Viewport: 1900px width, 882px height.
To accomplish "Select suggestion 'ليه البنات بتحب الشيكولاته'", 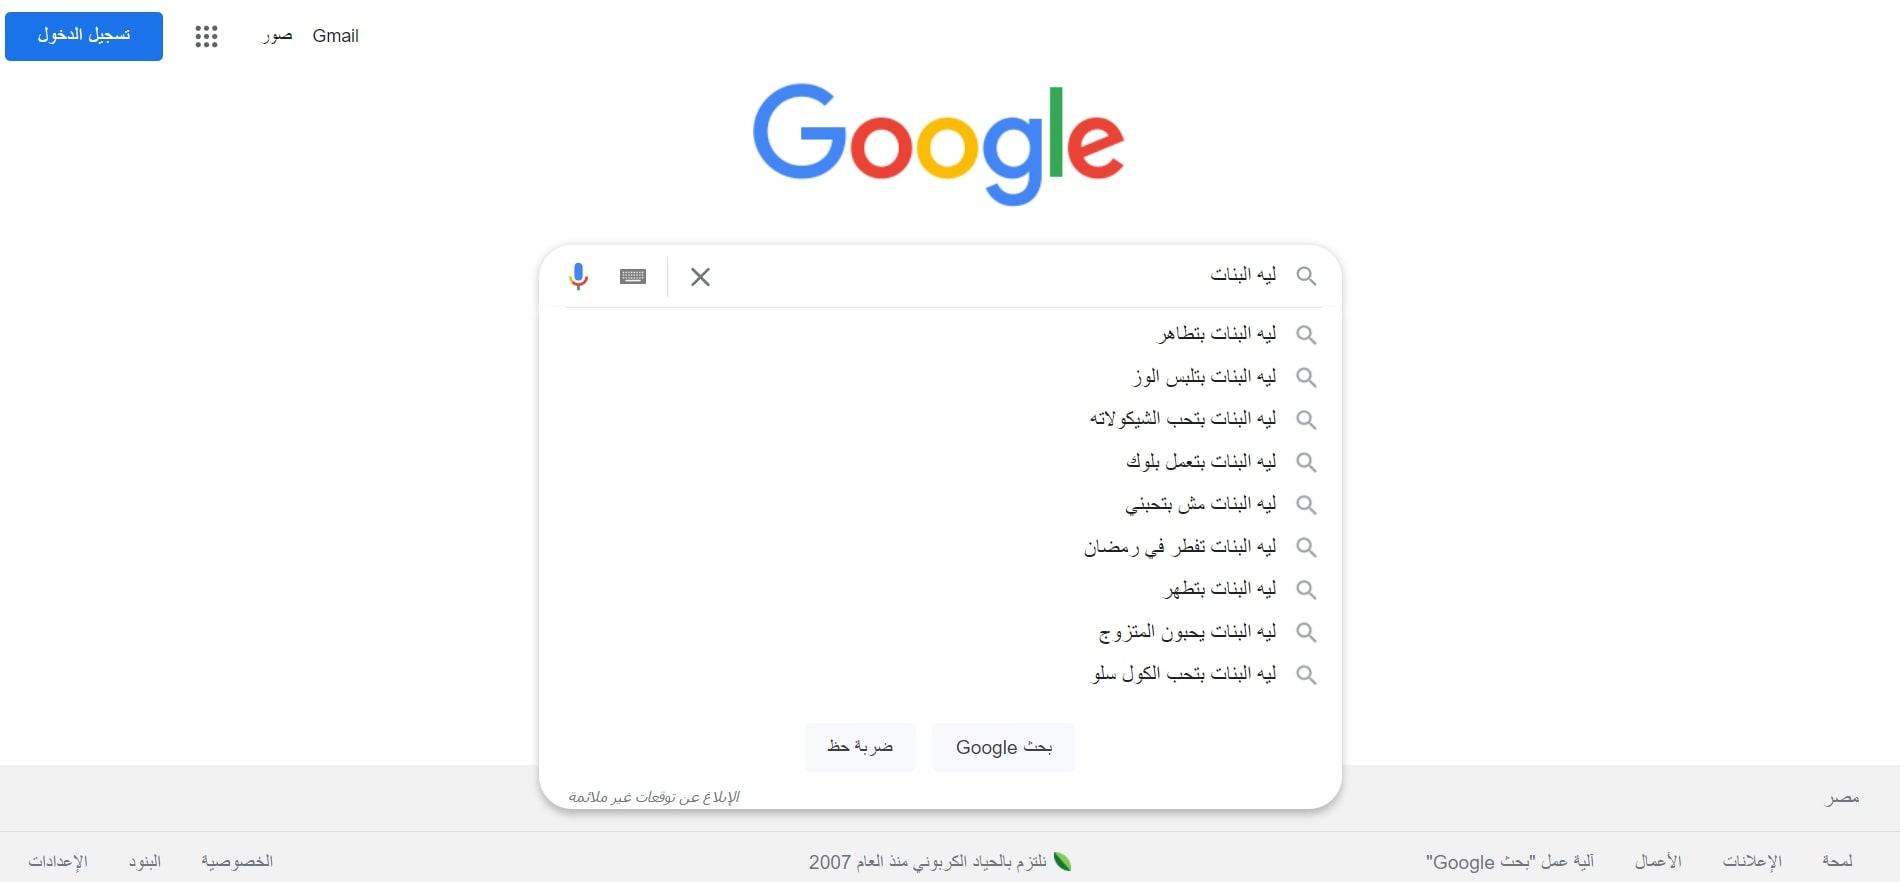I will coord(1182,419).
